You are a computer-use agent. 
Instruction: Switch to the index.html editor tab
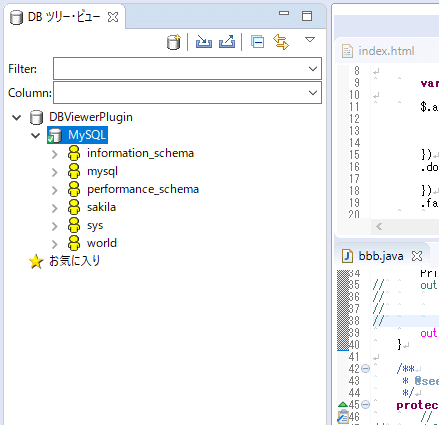(379, 51)
